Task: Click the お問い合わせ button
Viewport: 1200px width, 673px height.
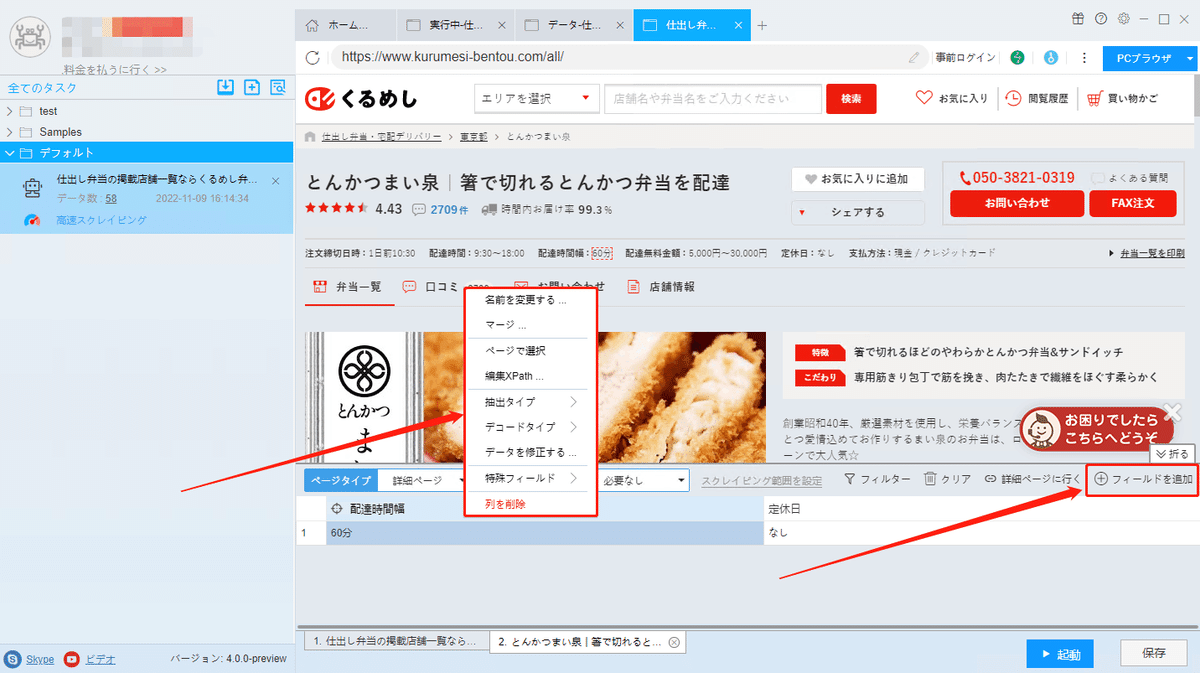Action: point(1017,203)
